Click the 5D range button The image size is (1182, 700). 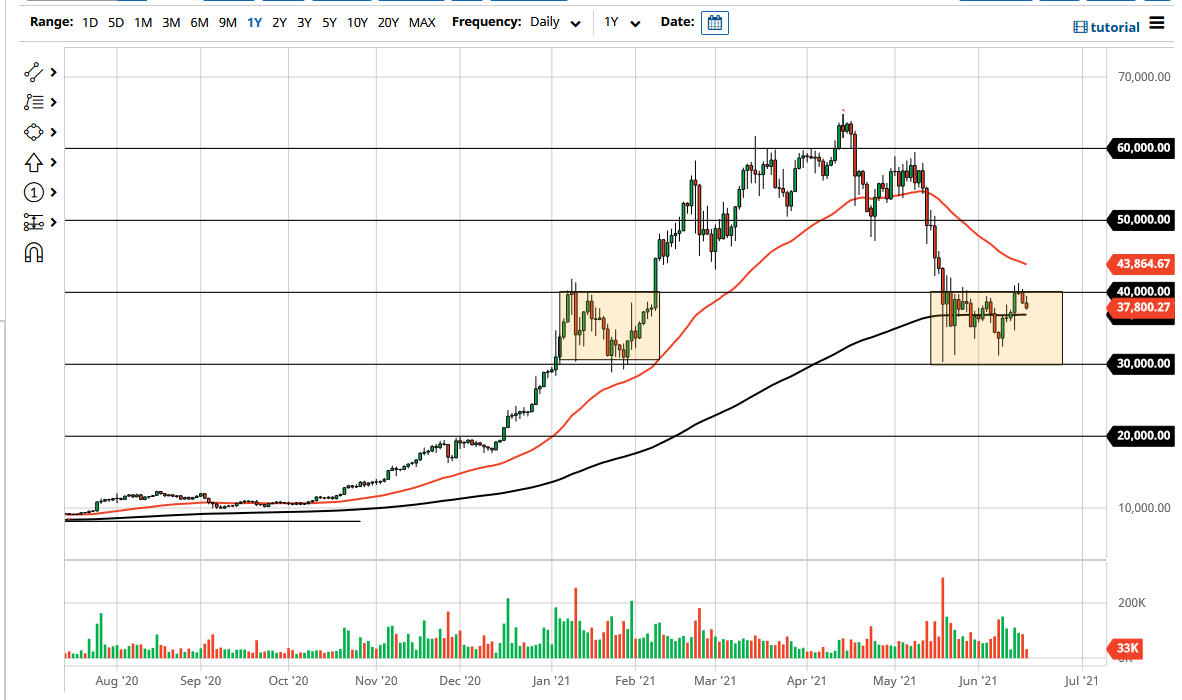[114, 21]
